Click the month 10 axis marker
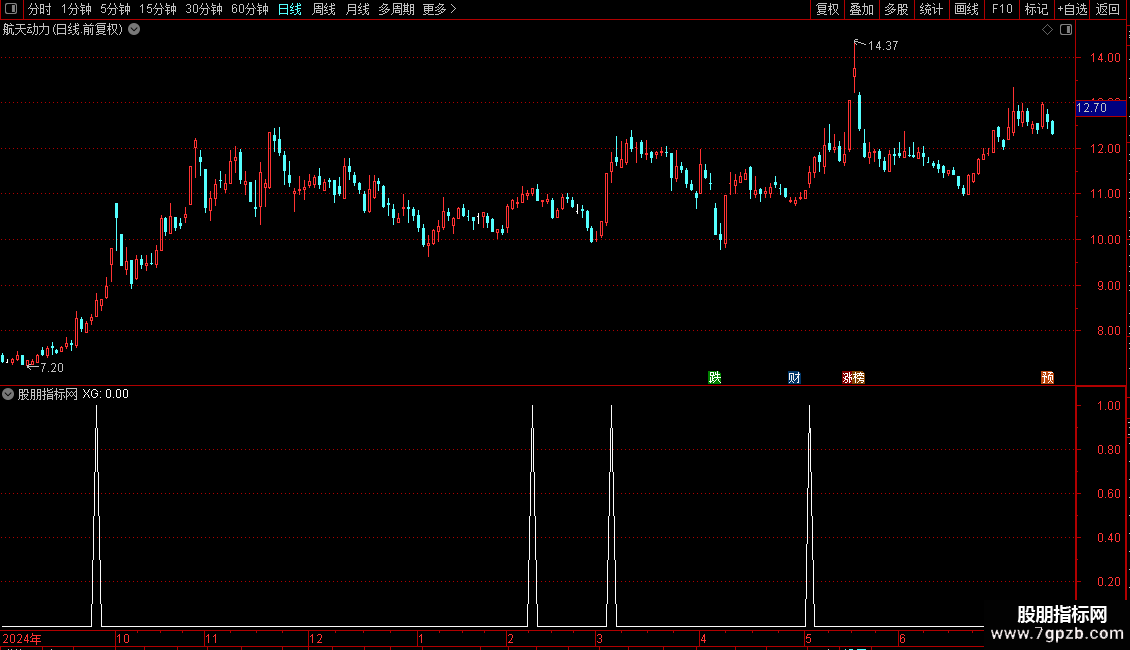Screen dimensions: 1130x650 (x=123, y=639)
